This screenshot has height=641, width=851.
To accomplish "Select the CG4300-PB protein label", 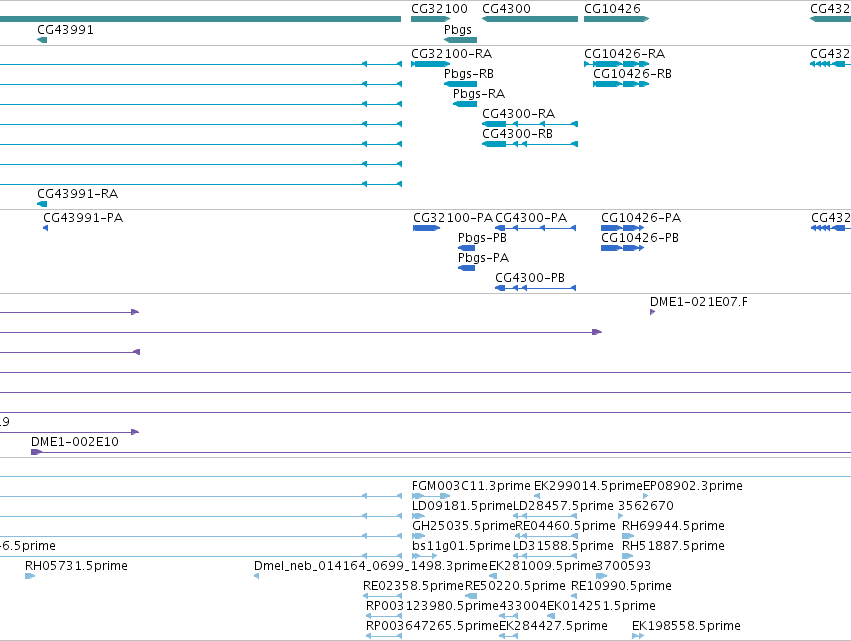I will [x=530, y=278].
